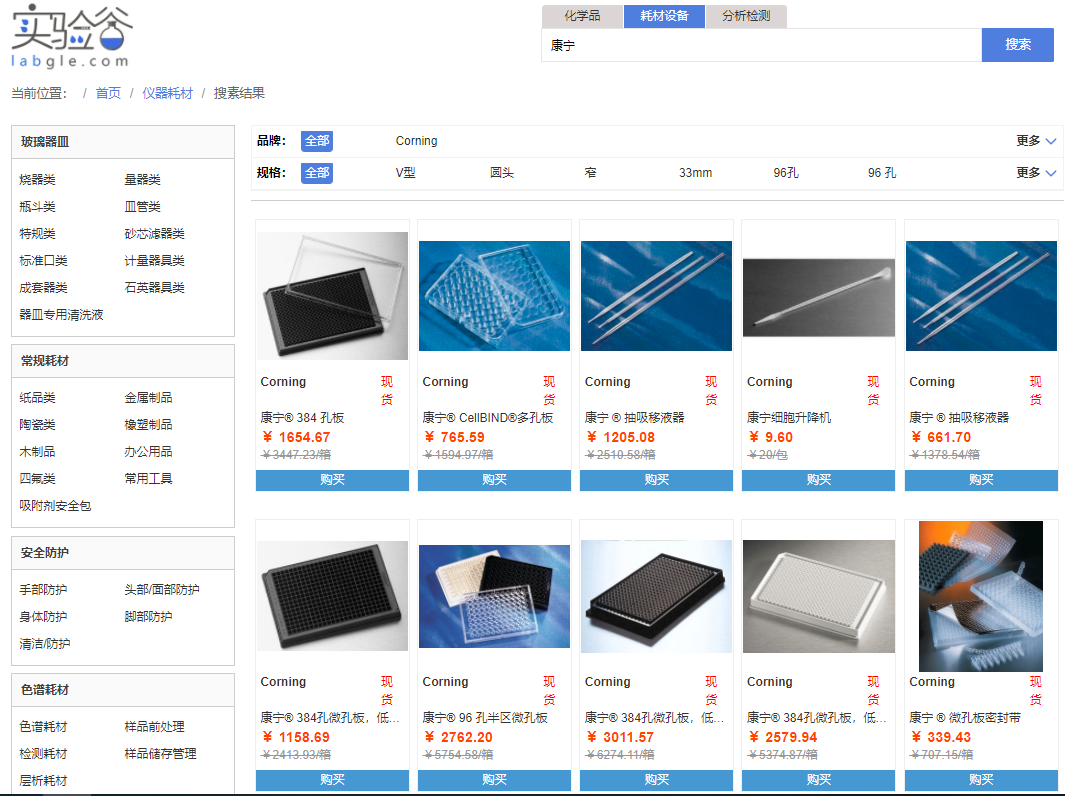Buy the CellBIND® 多孔板 at ¥765.59
This screenshot has height=796, width=1065.
494,480
